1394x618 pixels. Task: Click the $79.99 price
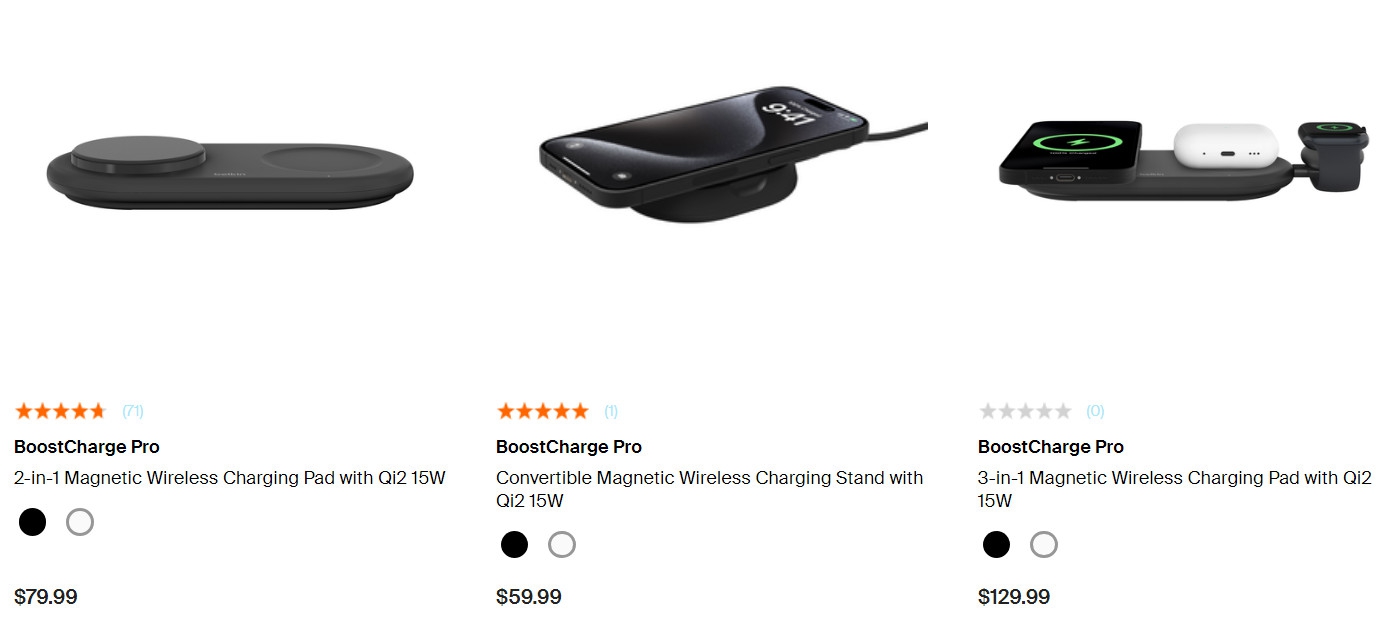tap(46, 597)
